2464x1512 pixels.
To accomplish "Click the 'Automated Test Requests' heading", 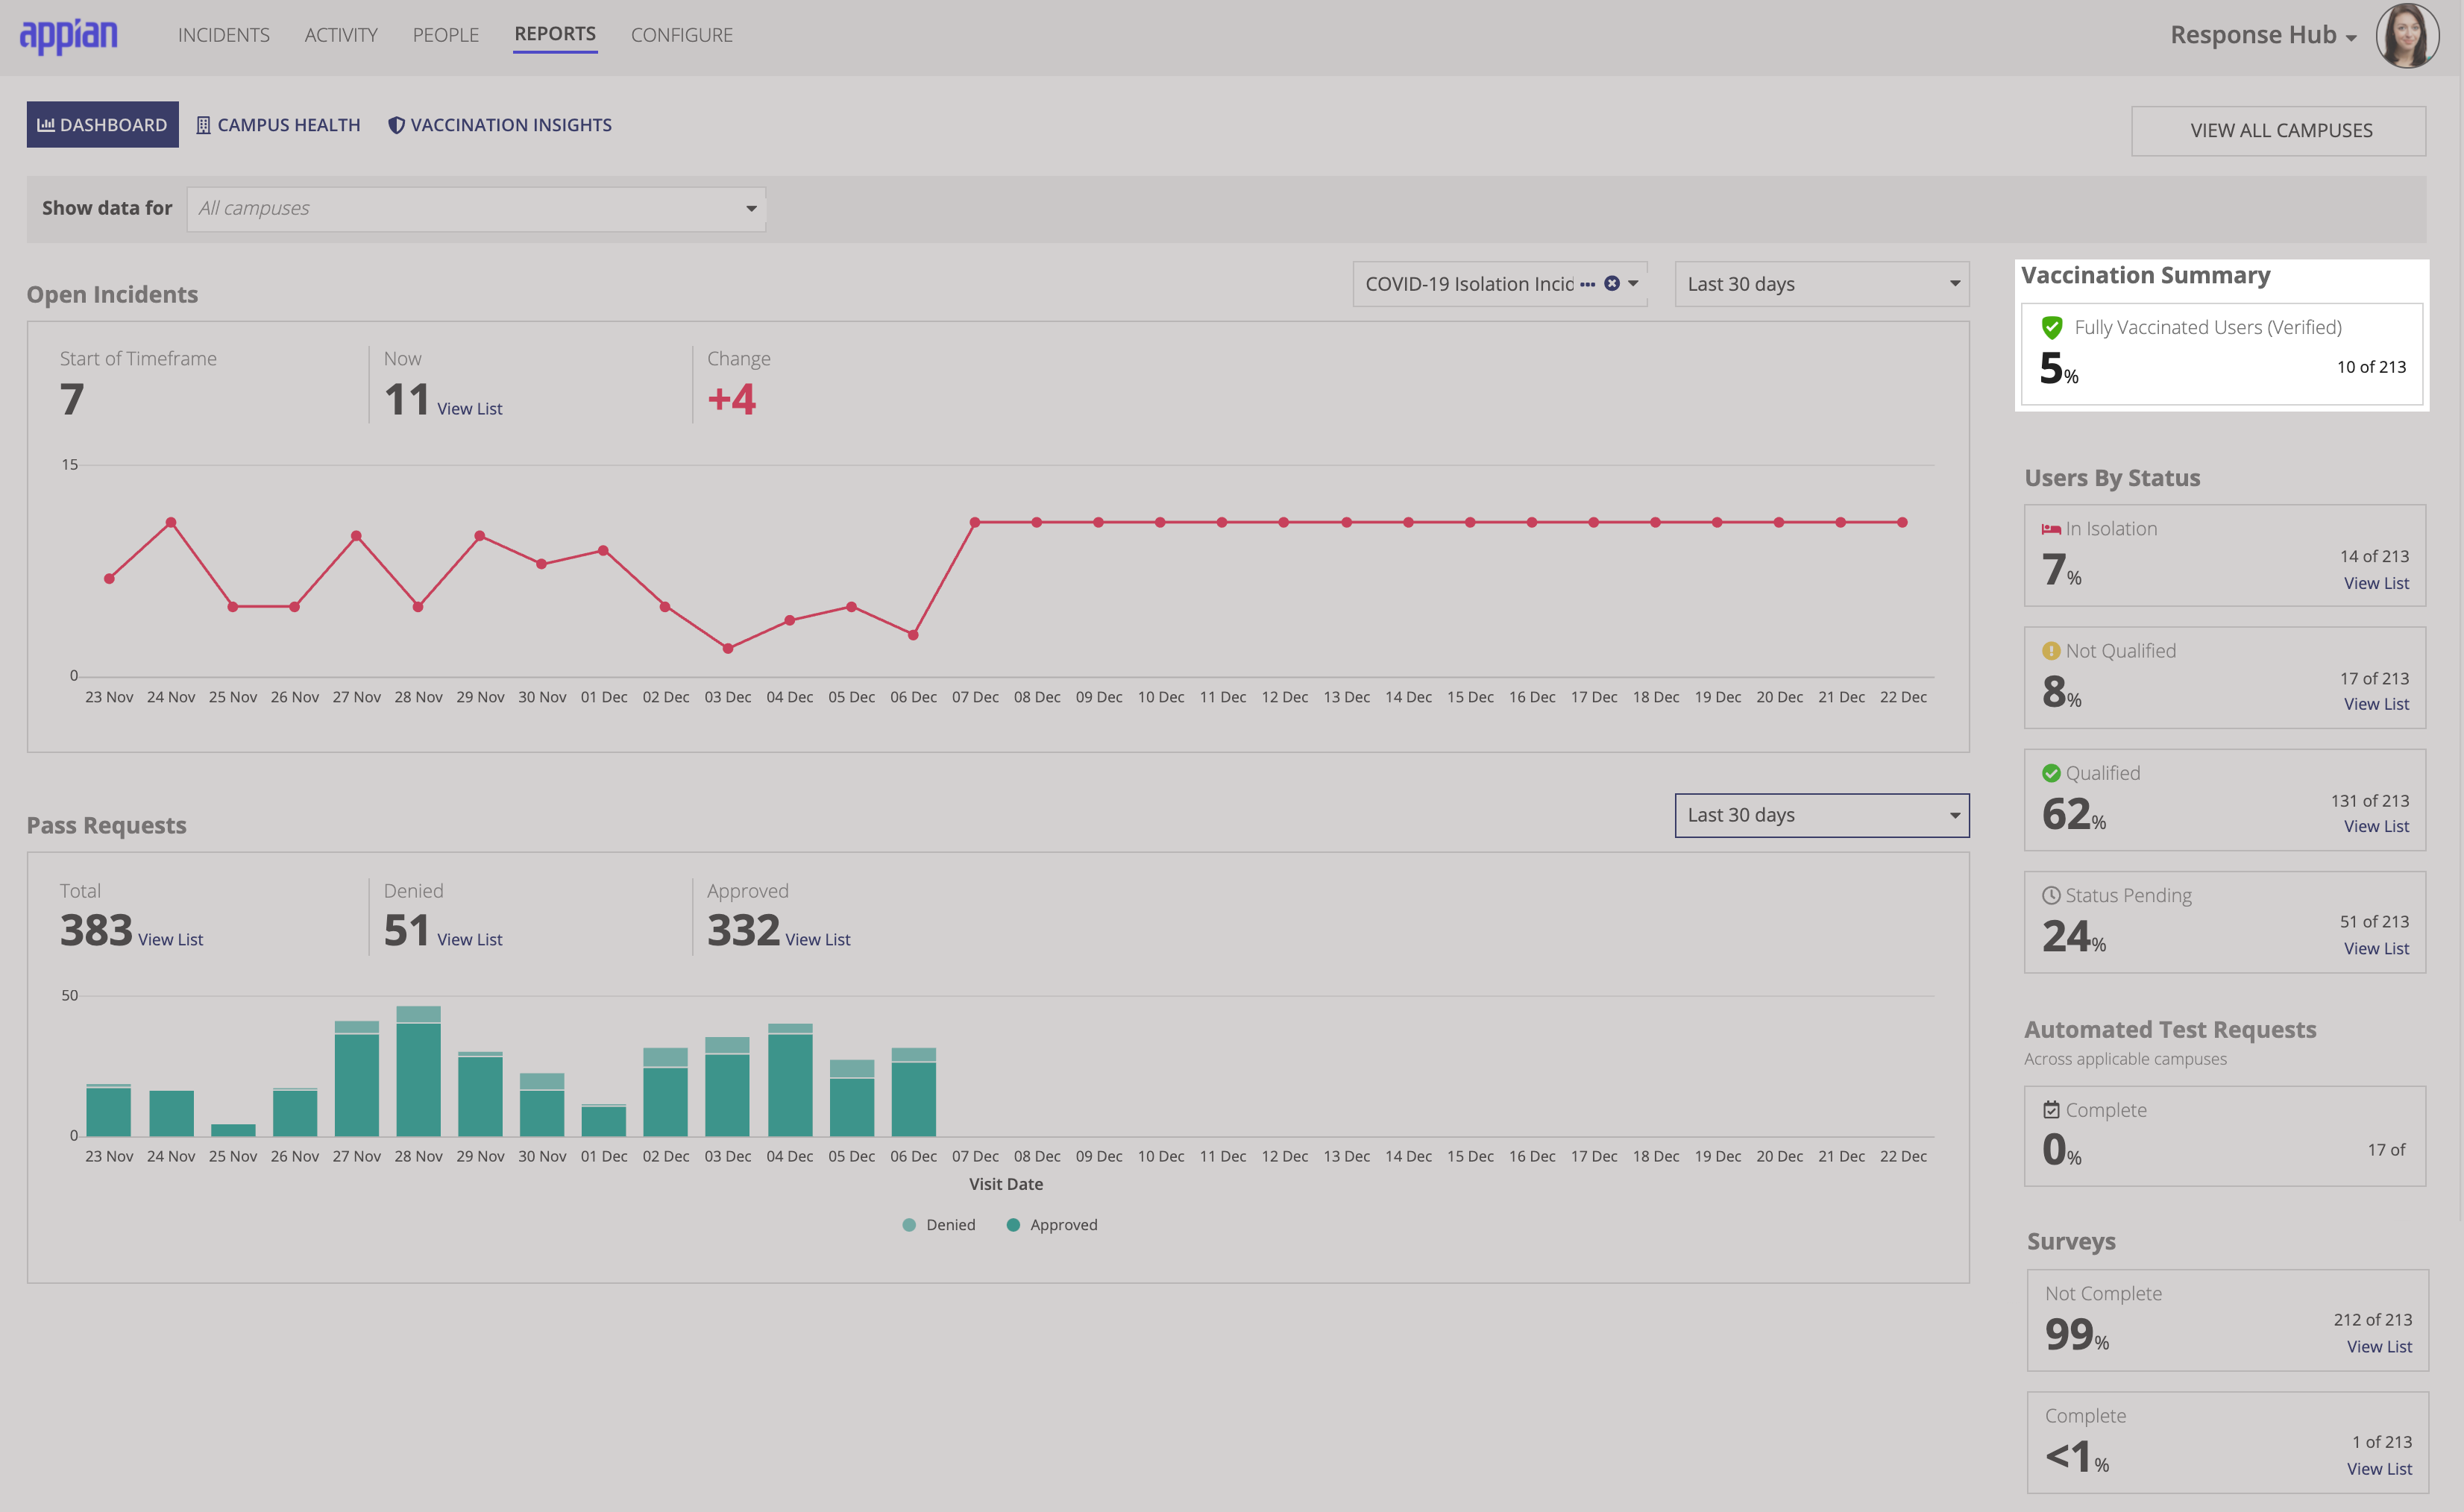I will pyautogui.click(x=2169, y=1029).
